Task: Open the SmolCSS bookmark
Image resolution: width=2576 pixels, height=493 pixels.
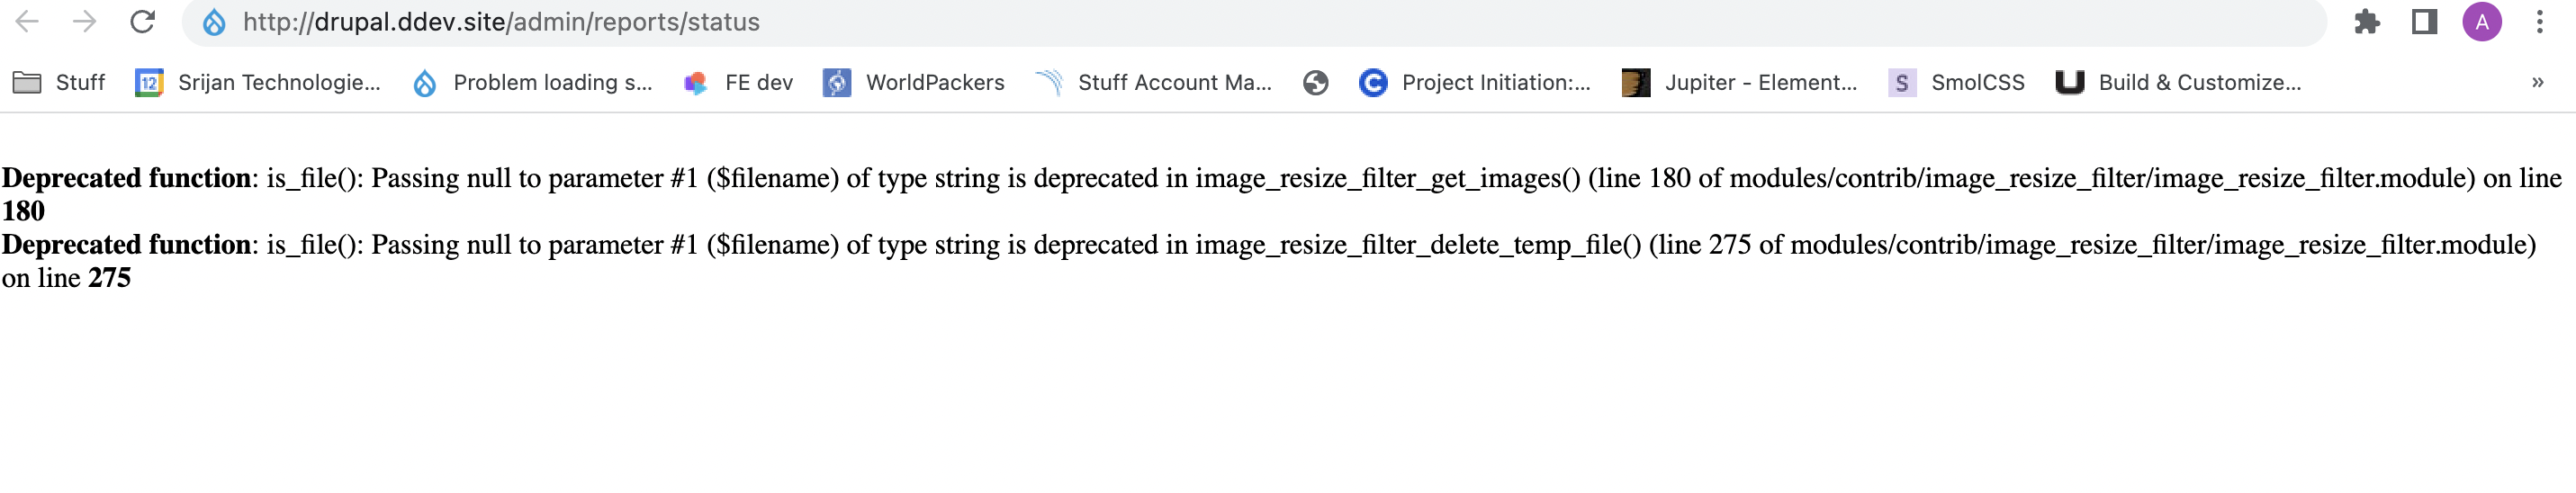Action: point(1957,83)
